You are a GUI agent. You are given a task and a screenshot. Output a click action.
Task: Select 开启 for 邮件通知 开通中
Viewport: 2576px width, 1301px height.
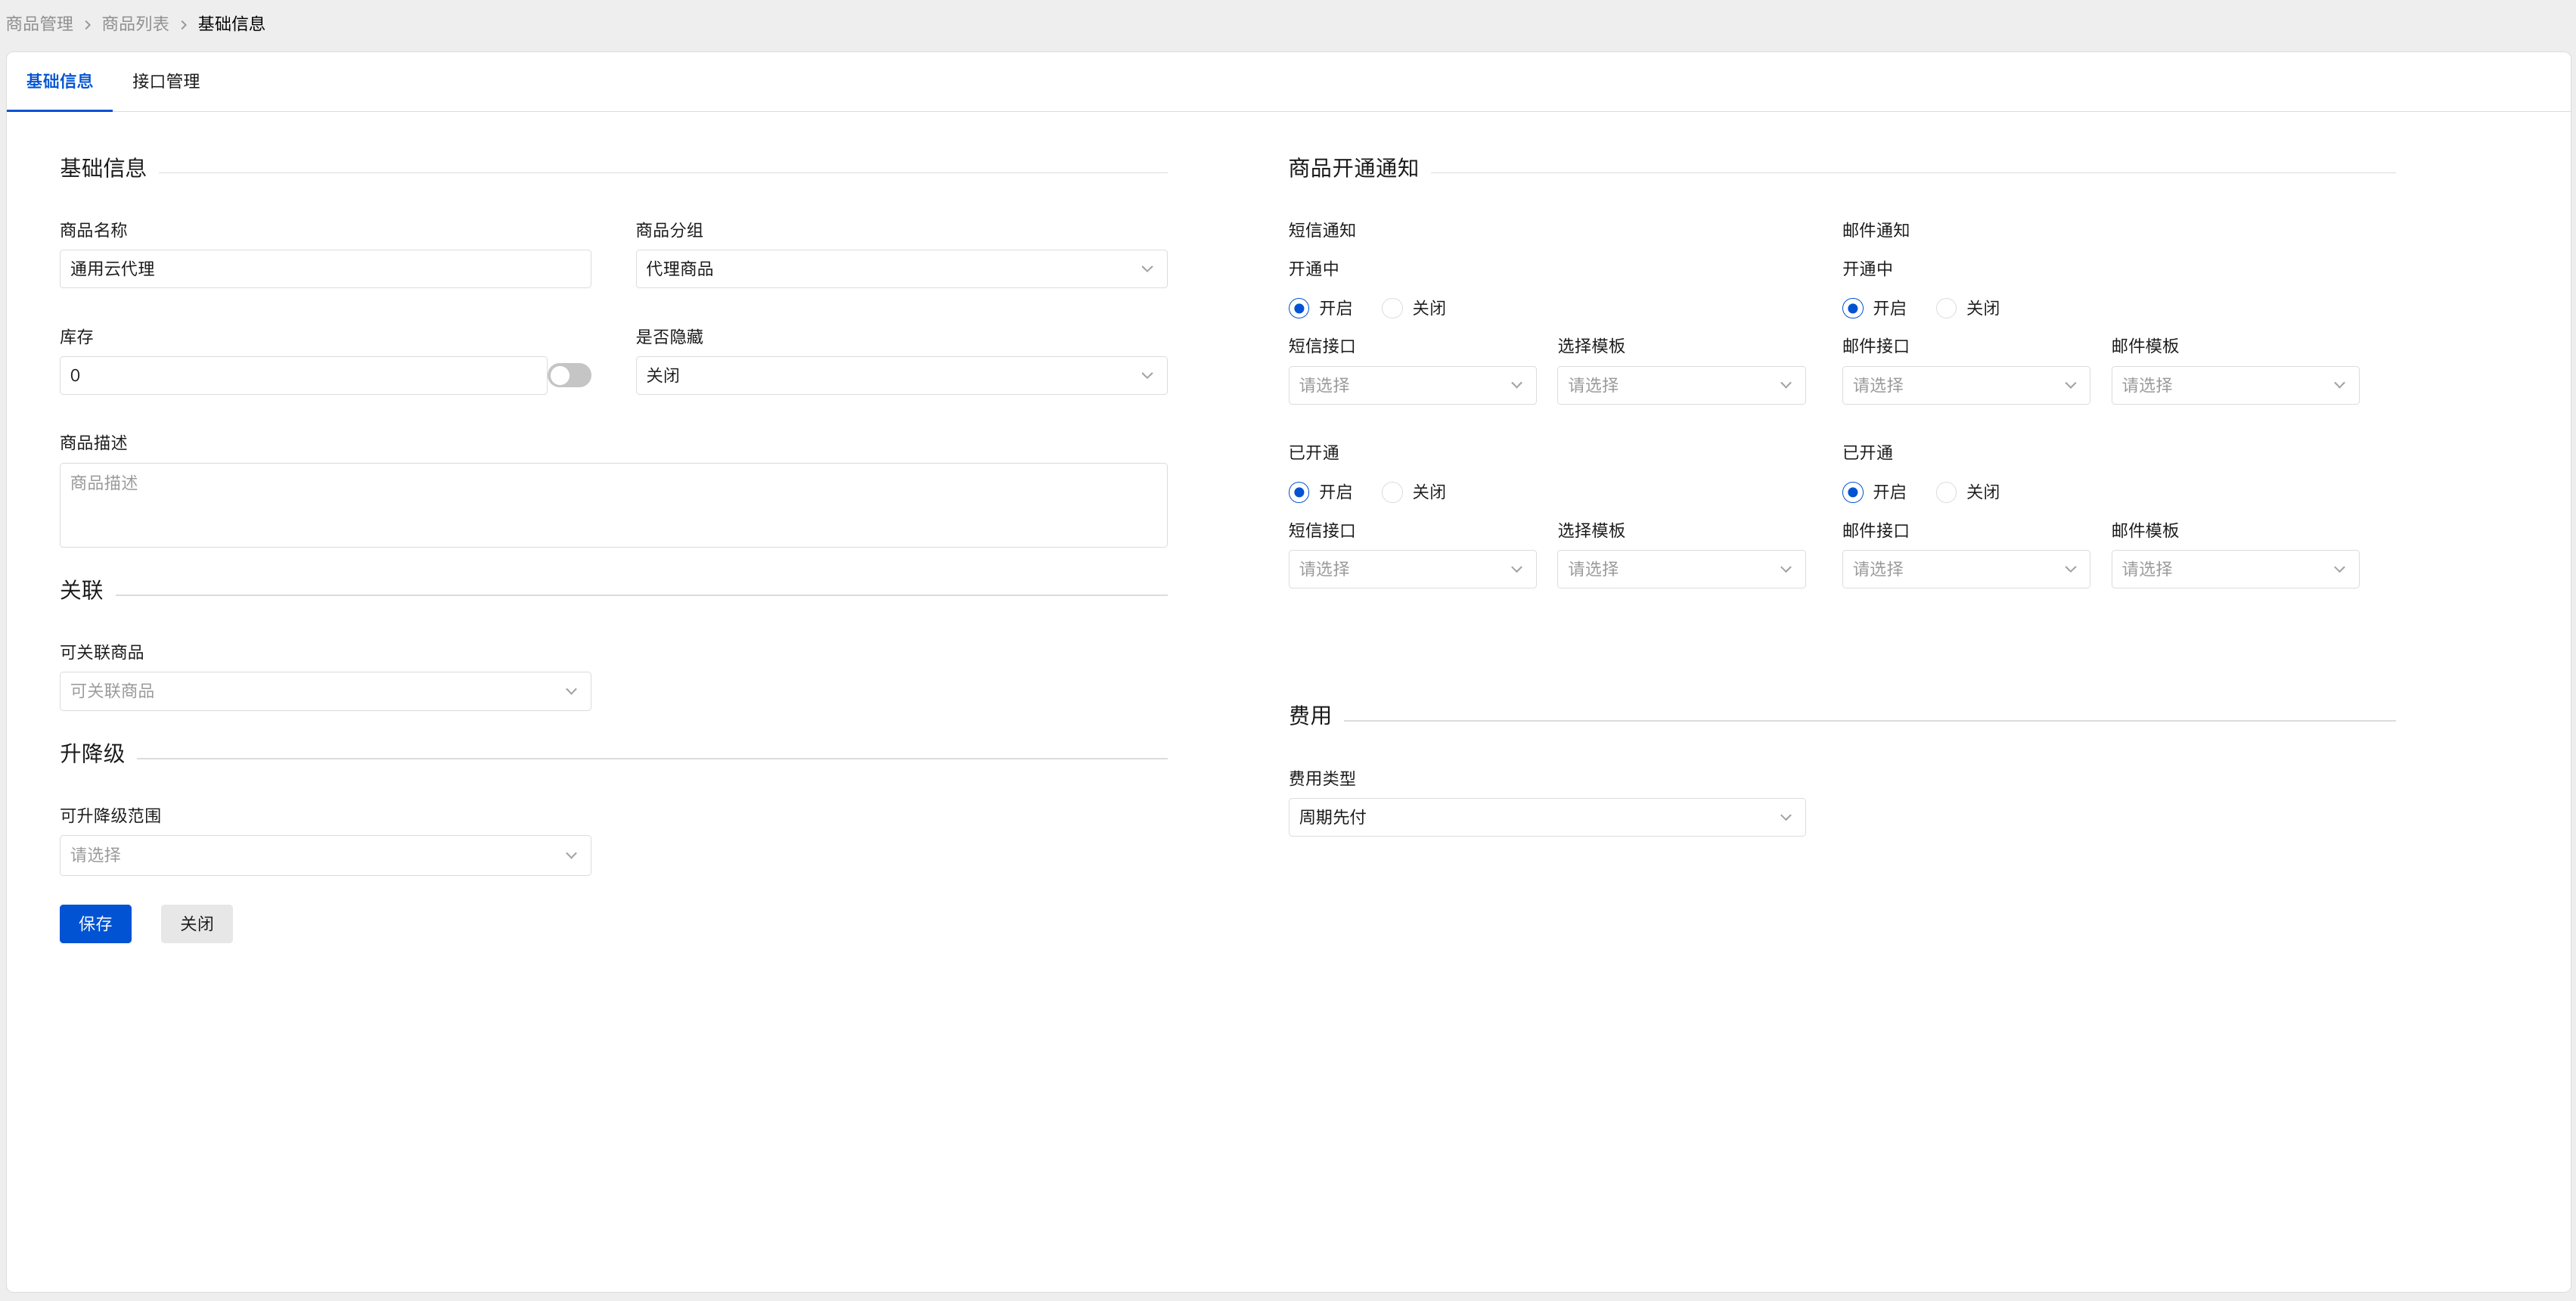click(x=1874, y=308)
